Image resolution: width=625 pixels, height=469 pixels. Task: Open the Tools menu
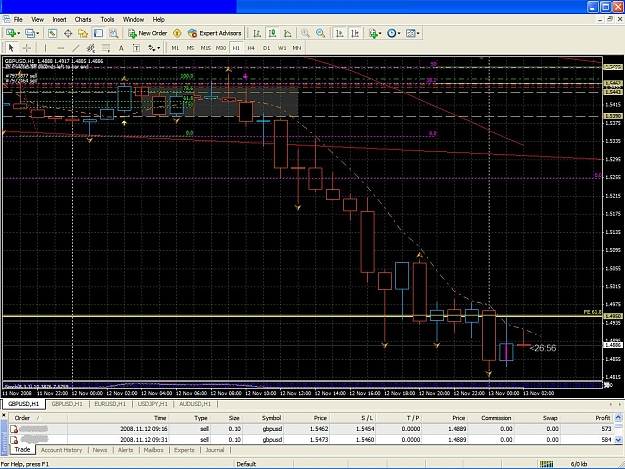tap(107, 20)
